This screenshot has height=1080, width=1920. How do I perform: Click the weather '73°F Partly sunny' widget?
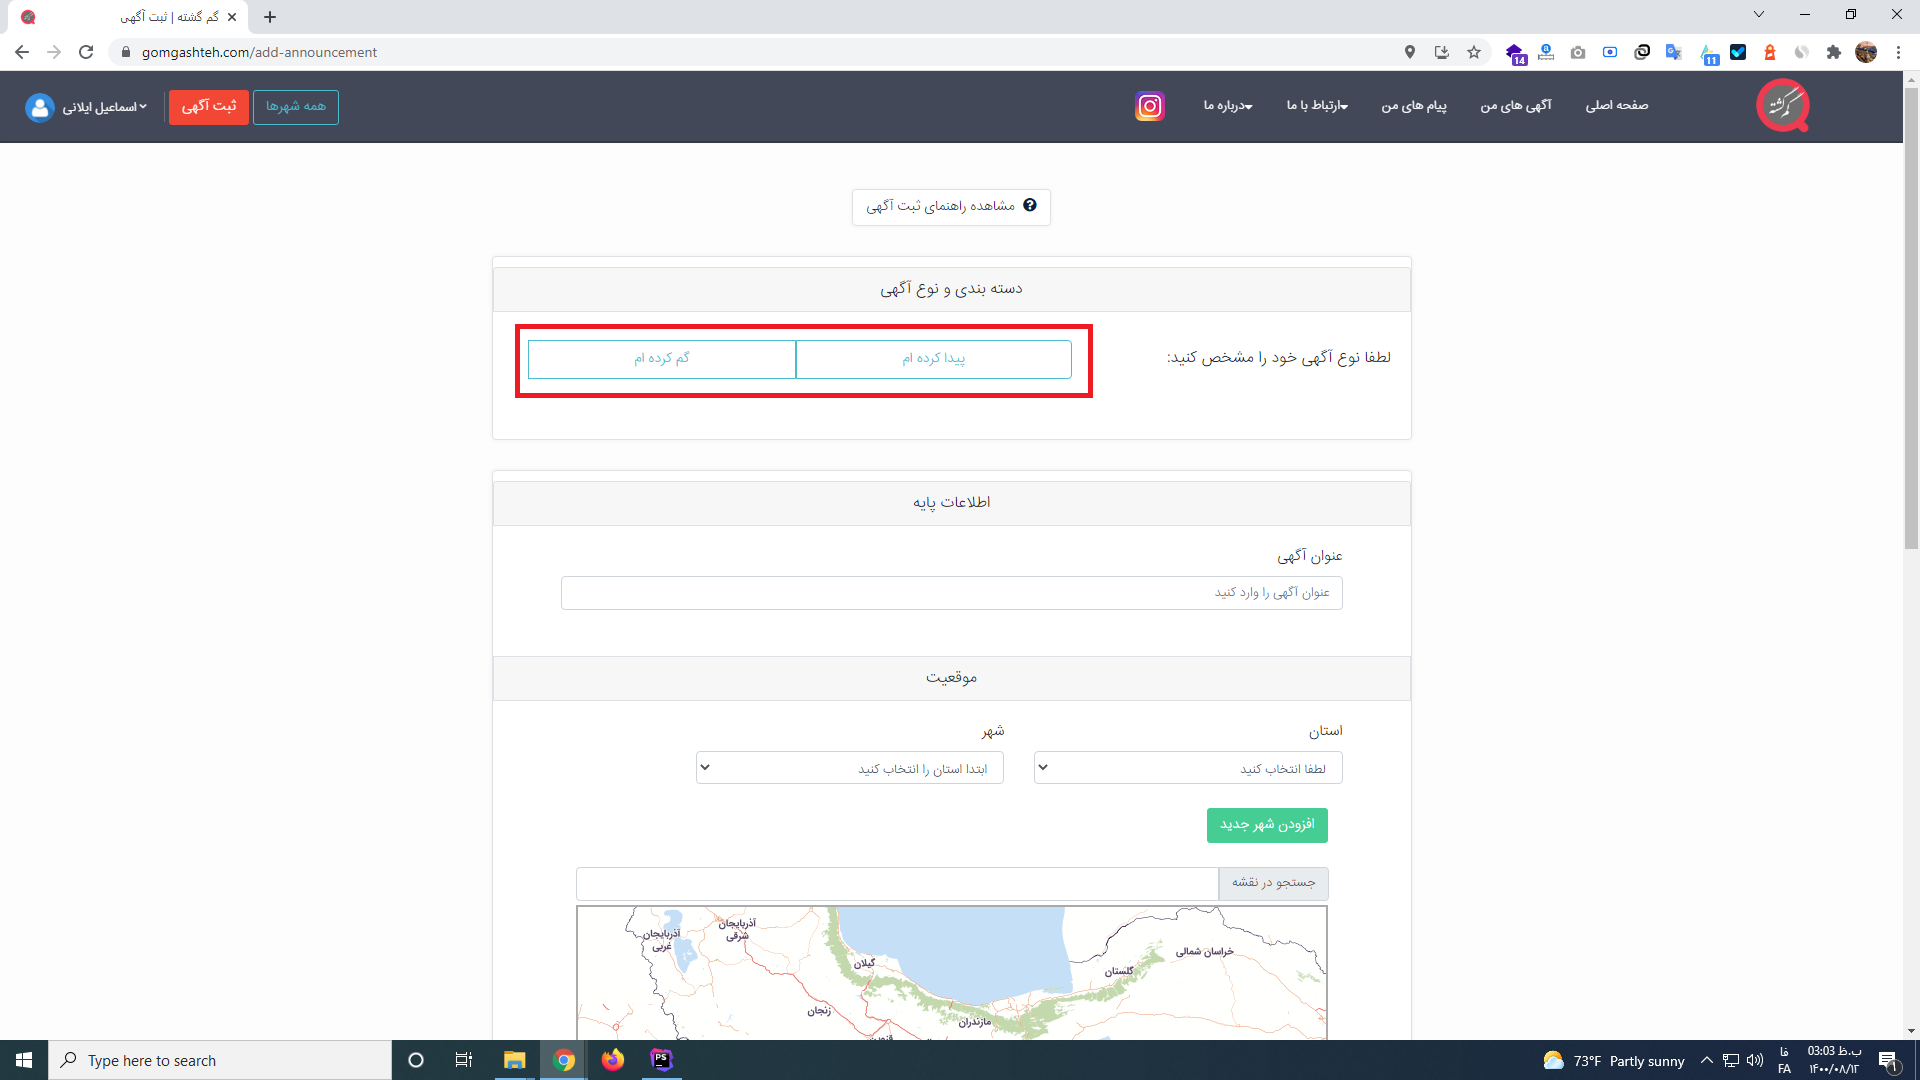tap(1614, 1061)
